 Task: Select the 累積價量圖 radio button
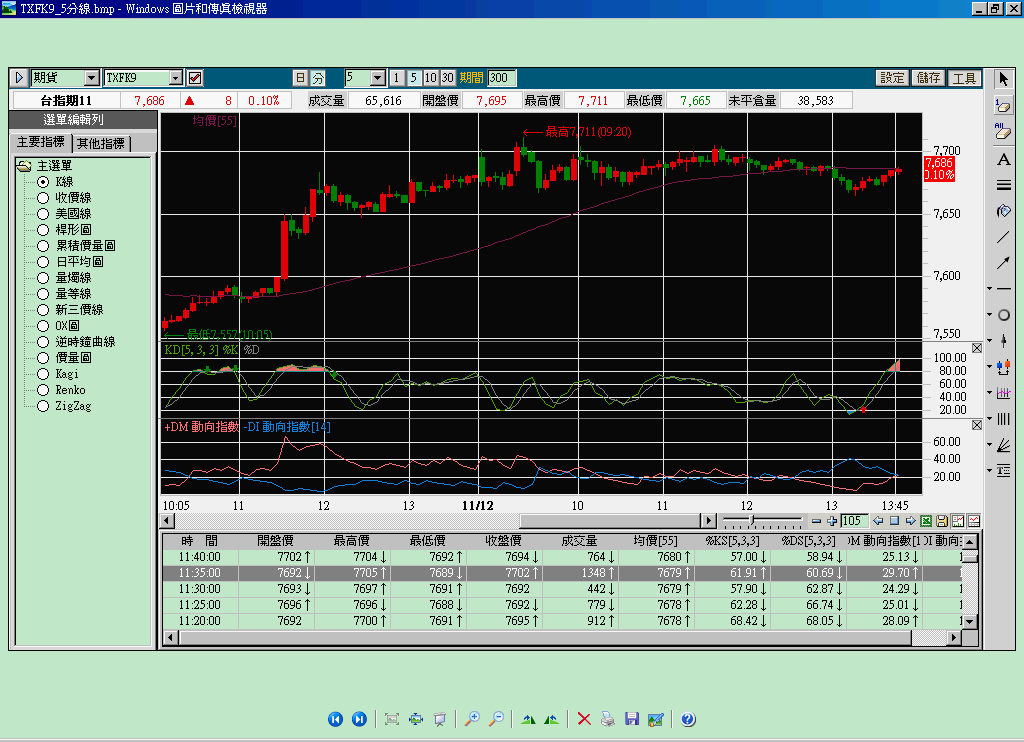pos(43,246)
